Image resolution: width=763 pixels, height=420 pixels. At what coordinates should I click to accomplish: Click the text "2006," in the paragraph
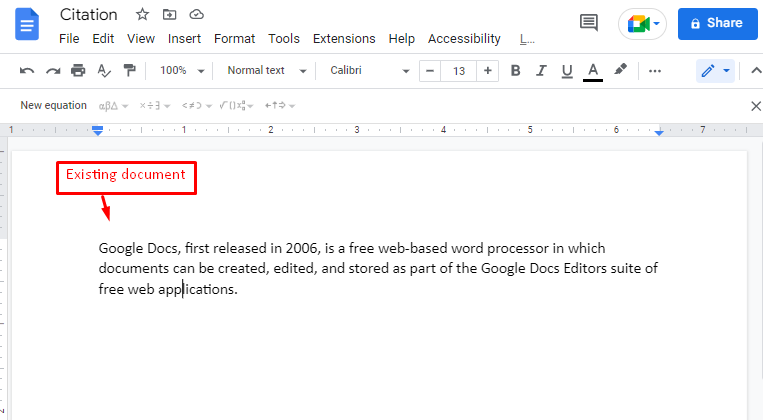[303, 249]
